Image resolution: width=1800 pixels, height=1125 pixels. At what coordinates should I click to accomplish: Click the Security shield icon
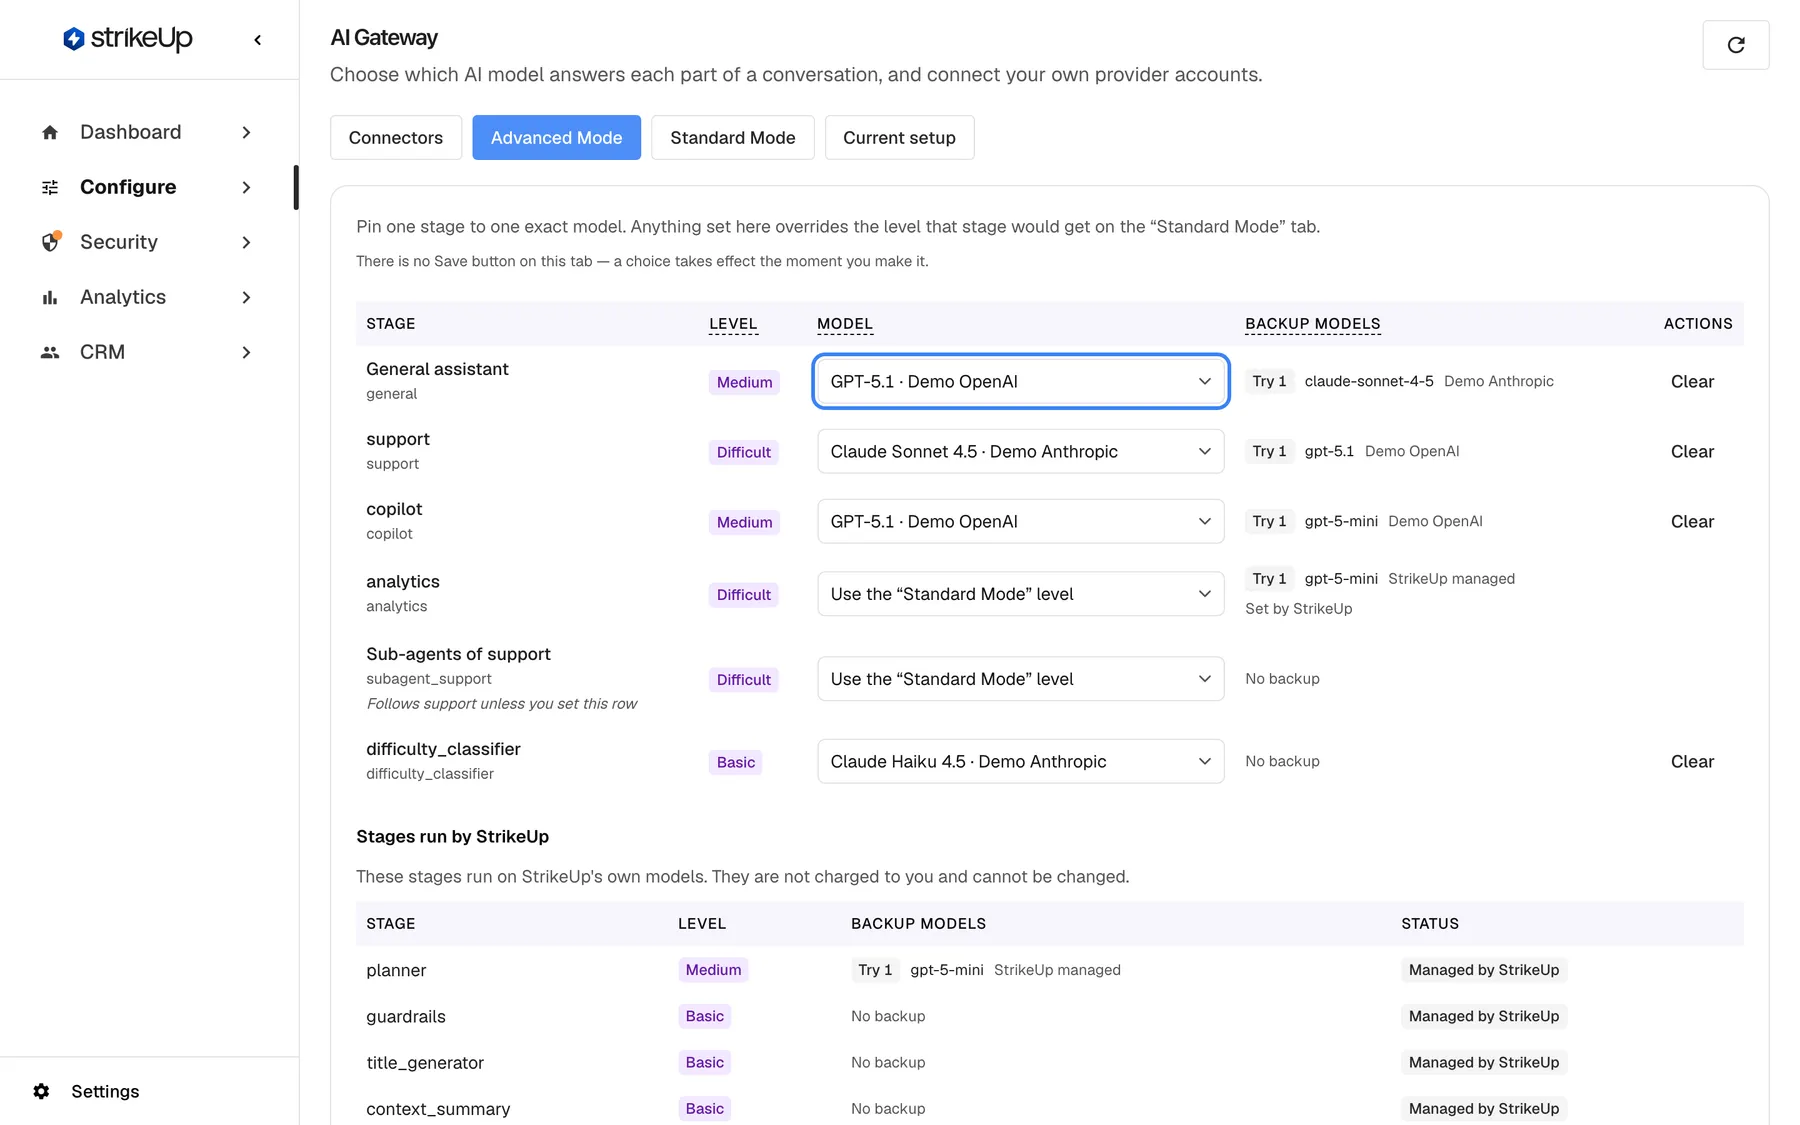pos(51,242)
